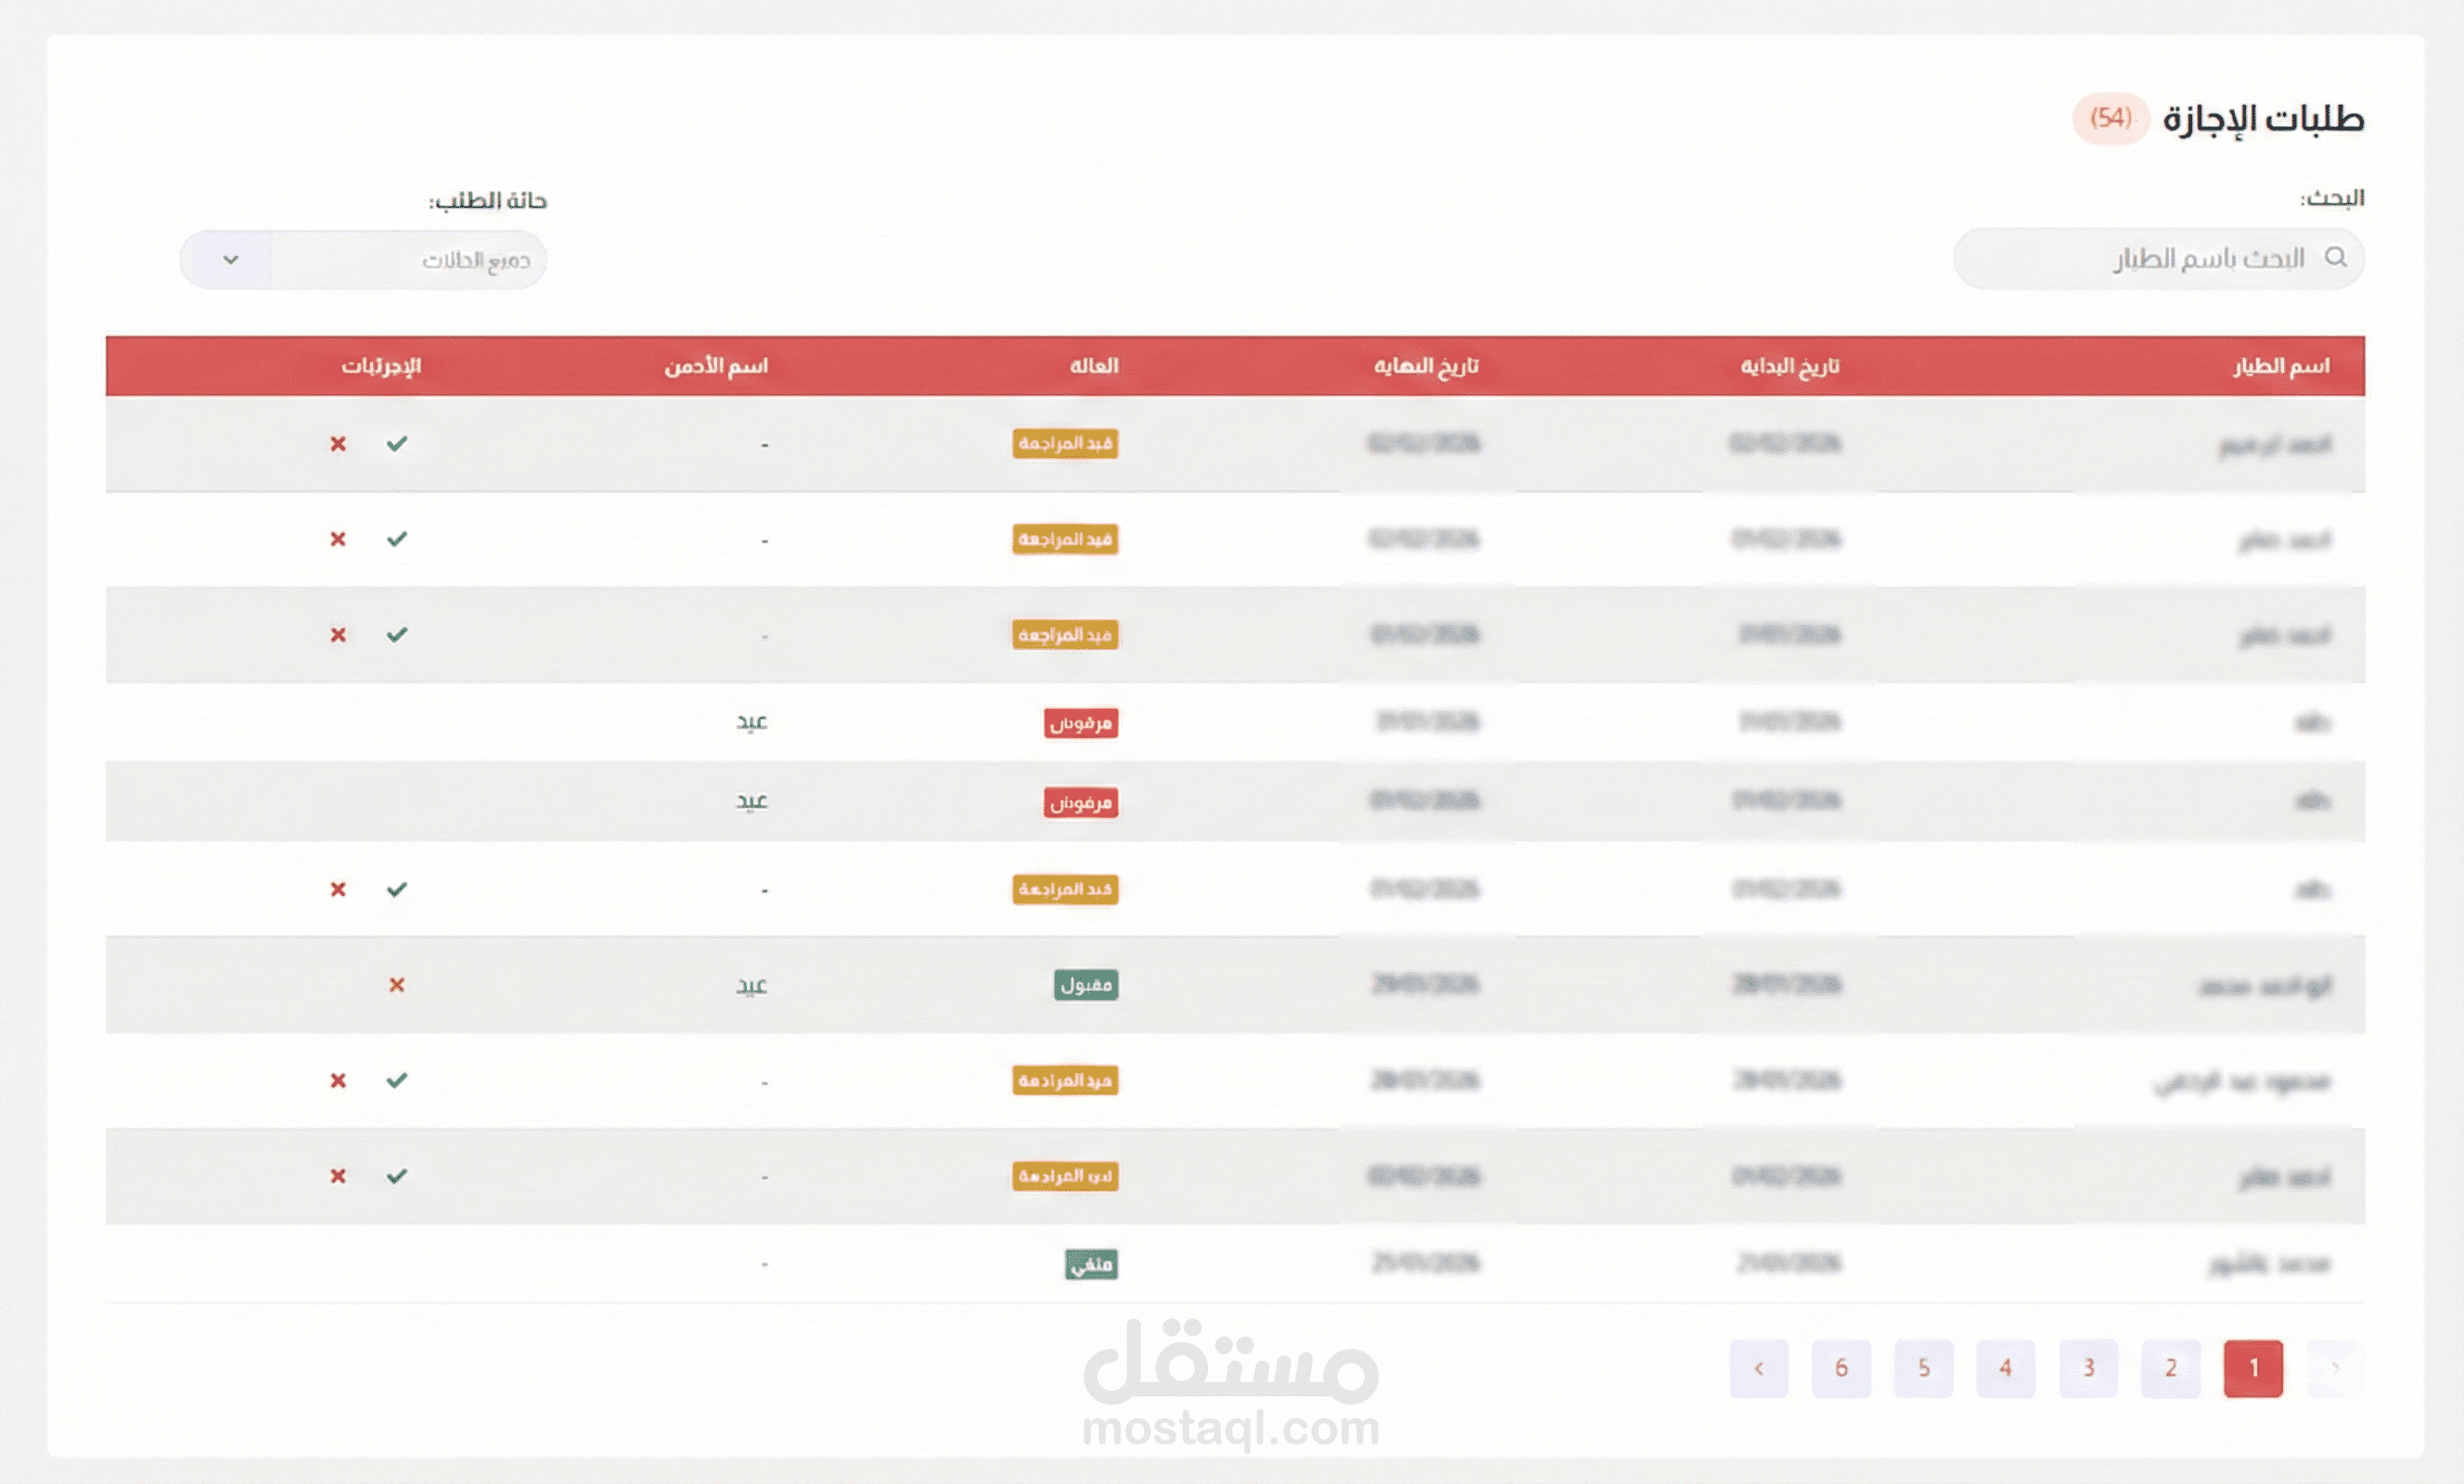
Task: Click the dropdown chevron arrow for request status
Action: (230, 260)
